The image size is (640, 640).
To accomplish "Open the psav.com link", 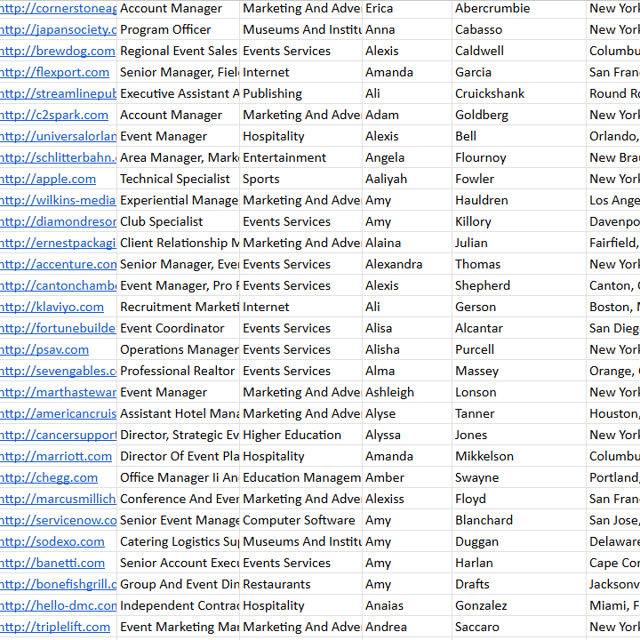I will [44, 350].
